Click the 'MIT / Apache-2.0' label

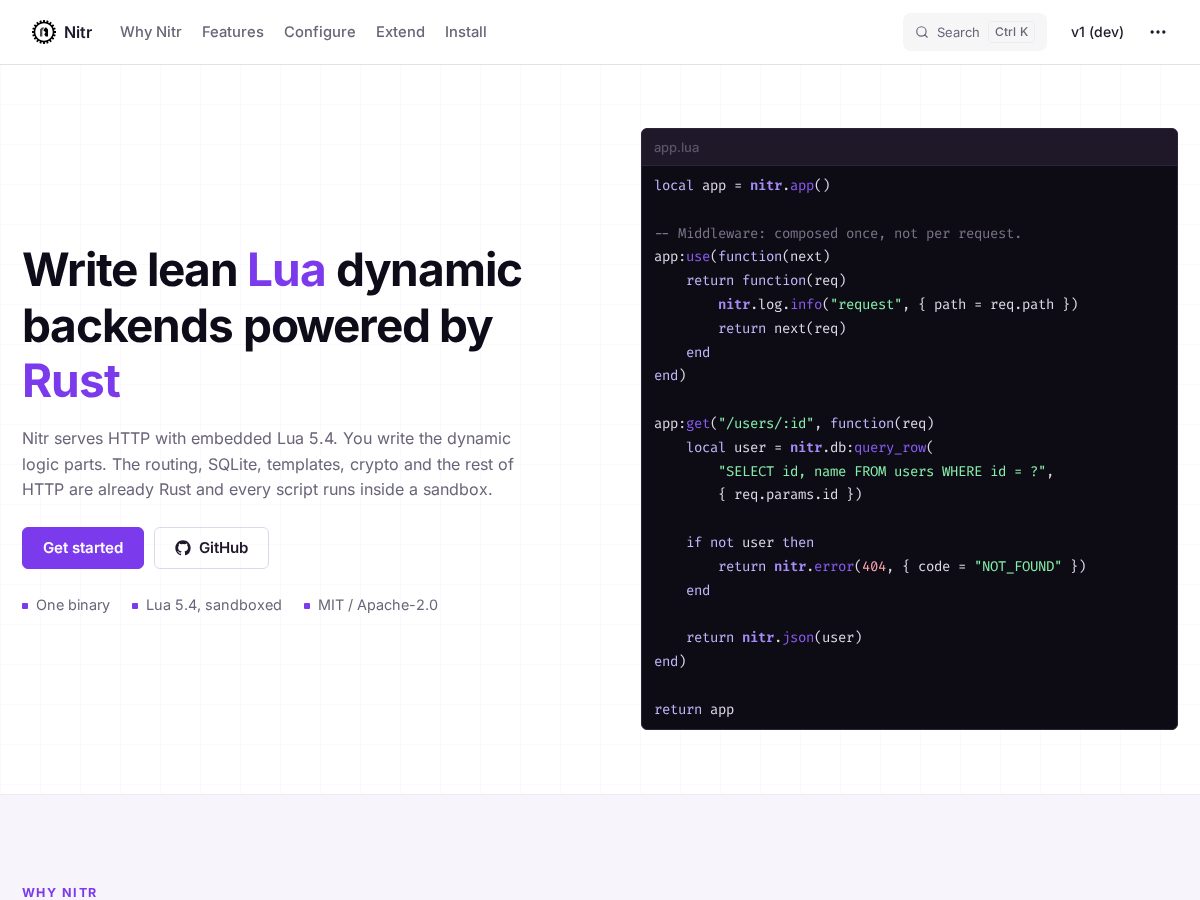(x=378, y=605)
